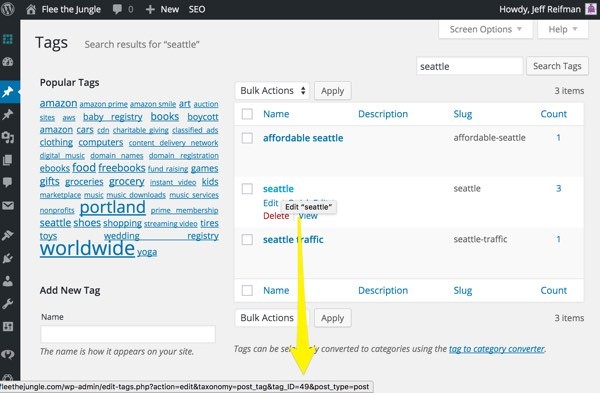The height and width of the screenshot is (393, 600).
Task: Click the amazon prime popular tag
Action: pos(103,104)
